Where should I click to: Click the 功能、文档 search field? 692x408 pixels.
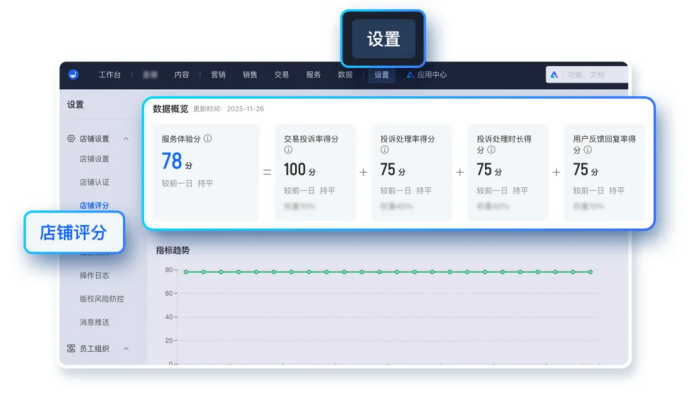click(587, 75)
